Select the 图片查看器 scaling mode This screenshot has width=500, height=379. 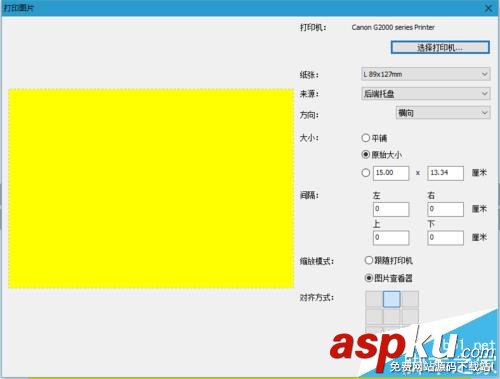[368, 278]
